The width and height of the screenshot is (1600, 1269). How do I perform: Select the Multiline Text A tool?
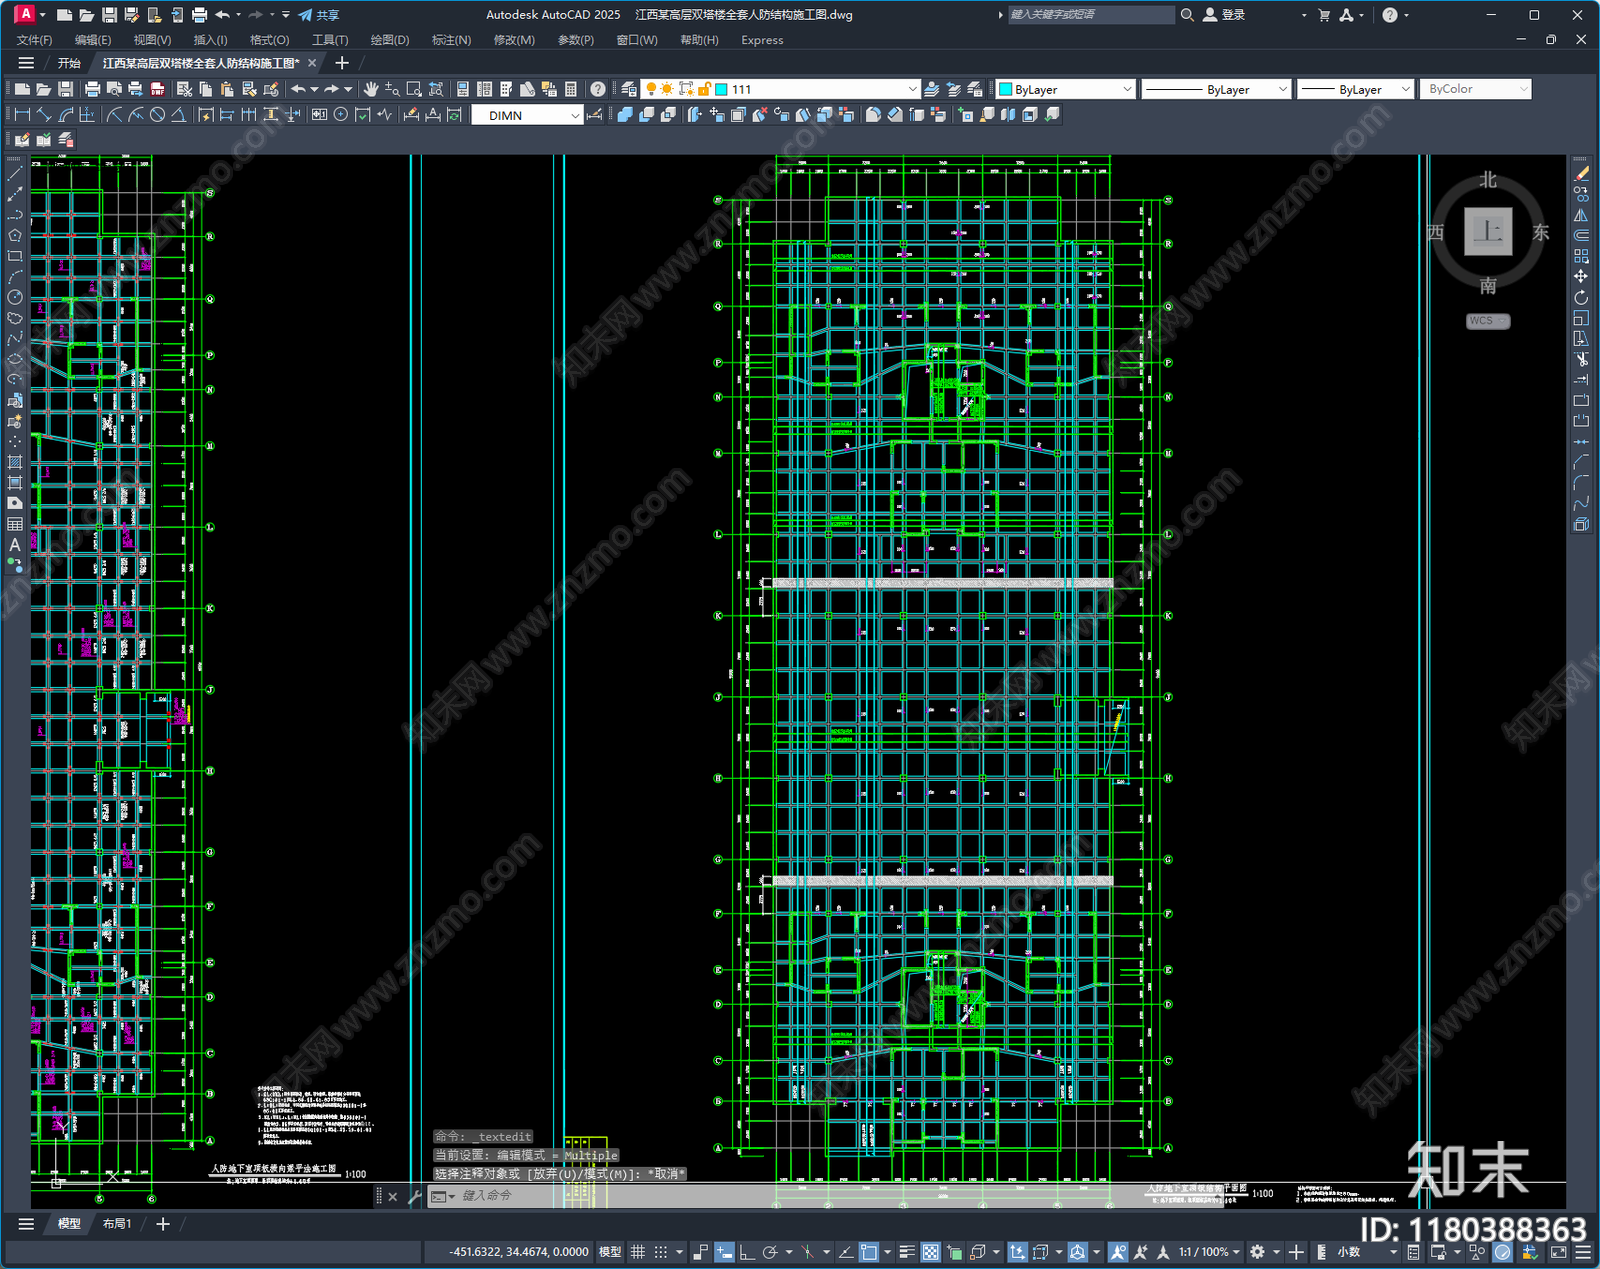pos(15,545)
